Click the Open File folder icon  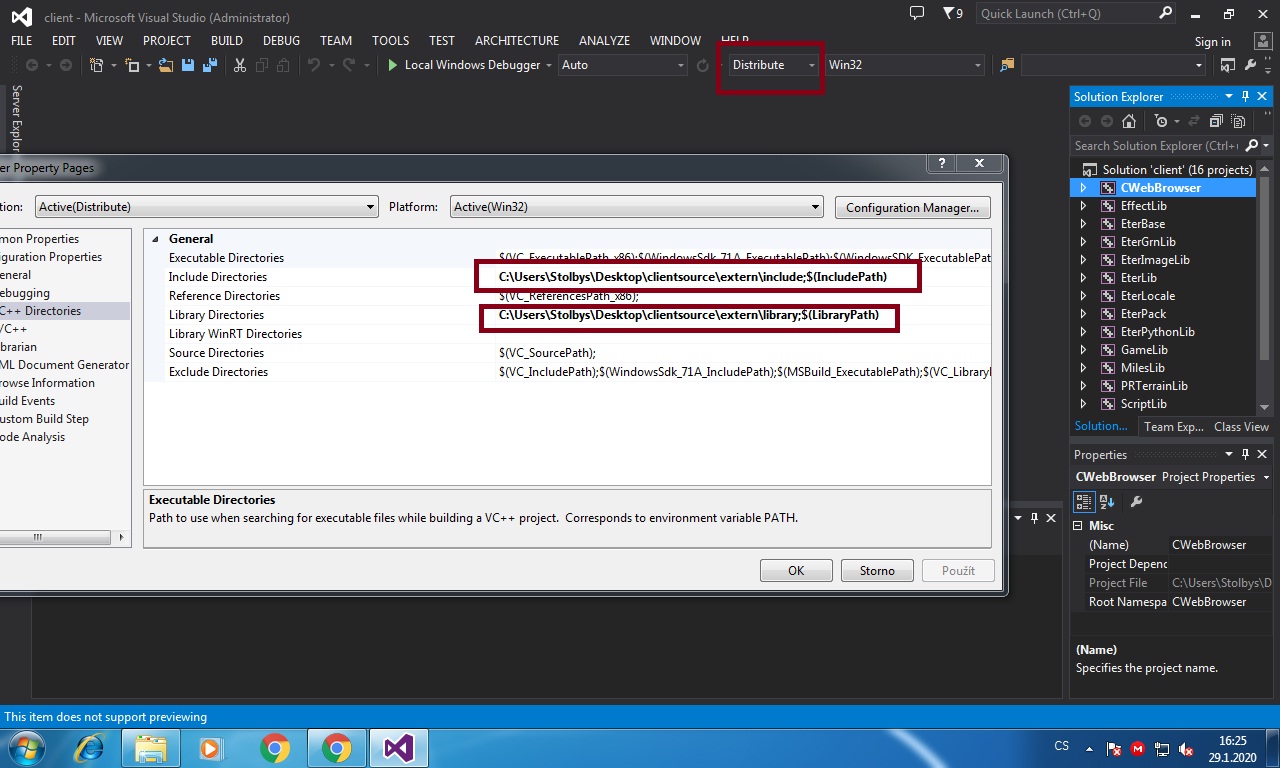pyautogui.click(x=167, y=65)
